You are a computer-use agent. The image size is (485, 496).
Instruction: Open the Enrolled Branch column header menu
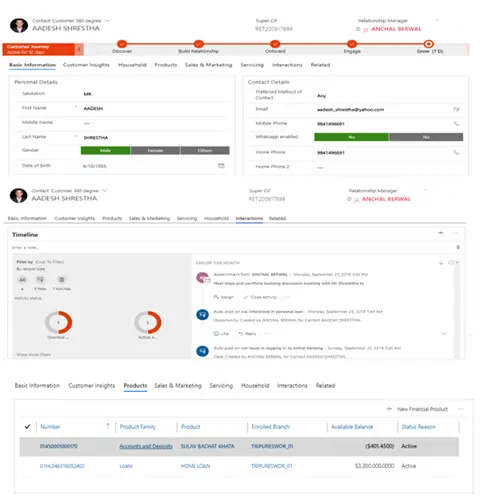point(271,426)
